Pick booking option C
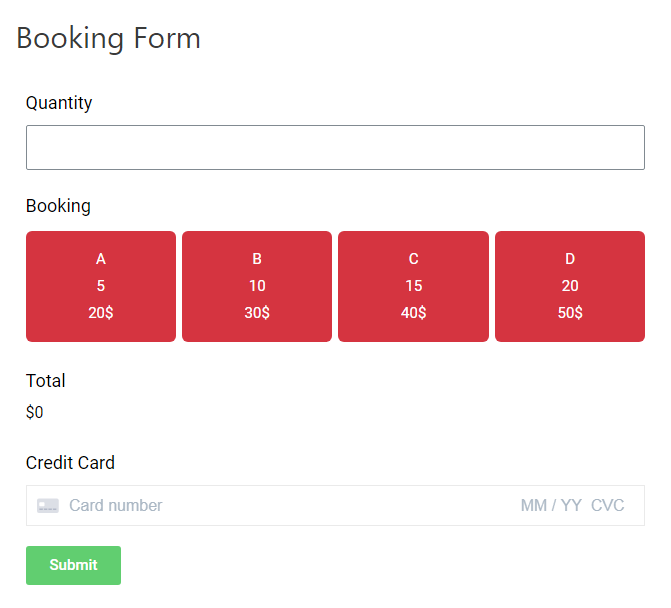 [413, 286]
